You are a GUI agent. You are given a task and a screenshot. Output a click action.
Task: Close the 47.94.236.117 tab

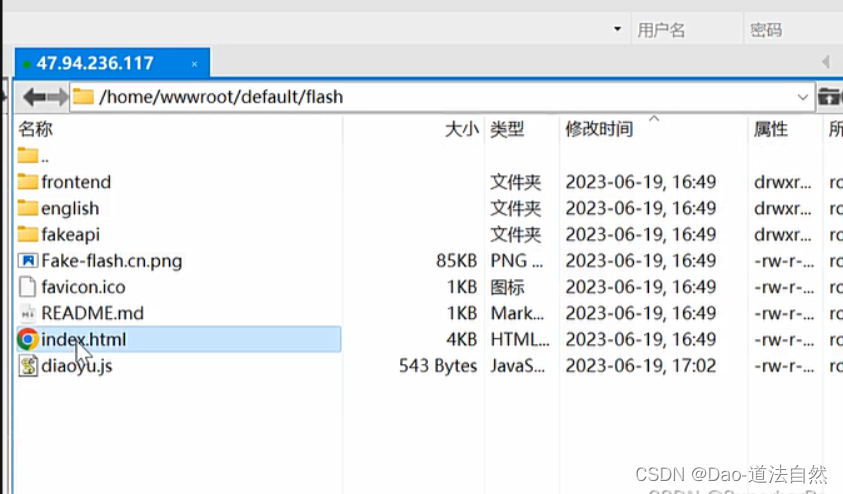click(195, 64)
